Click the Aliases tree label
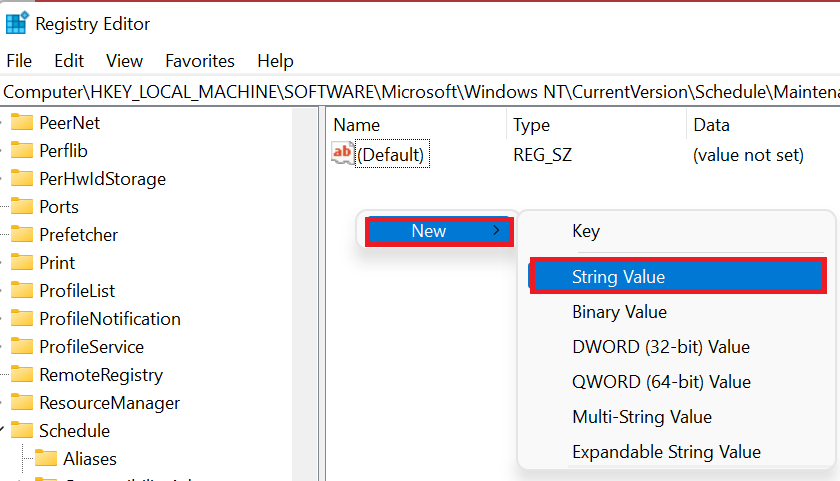 click(90, 459)
